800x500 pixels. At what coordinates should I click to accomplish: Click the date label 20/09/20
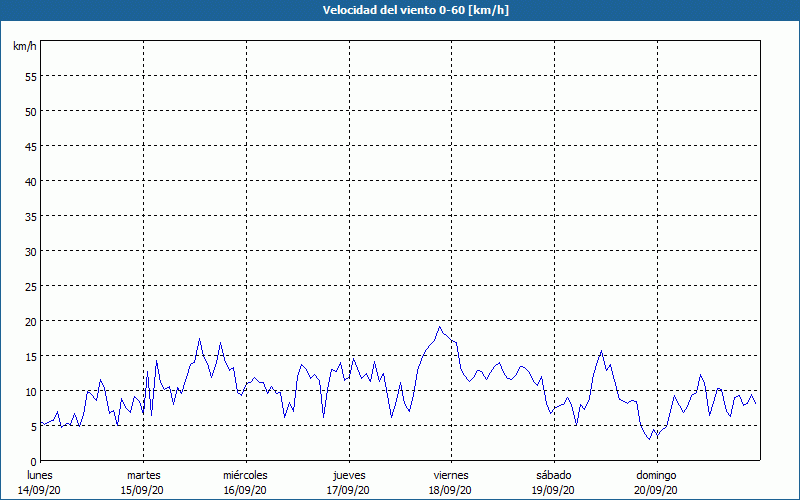(656, 490)
